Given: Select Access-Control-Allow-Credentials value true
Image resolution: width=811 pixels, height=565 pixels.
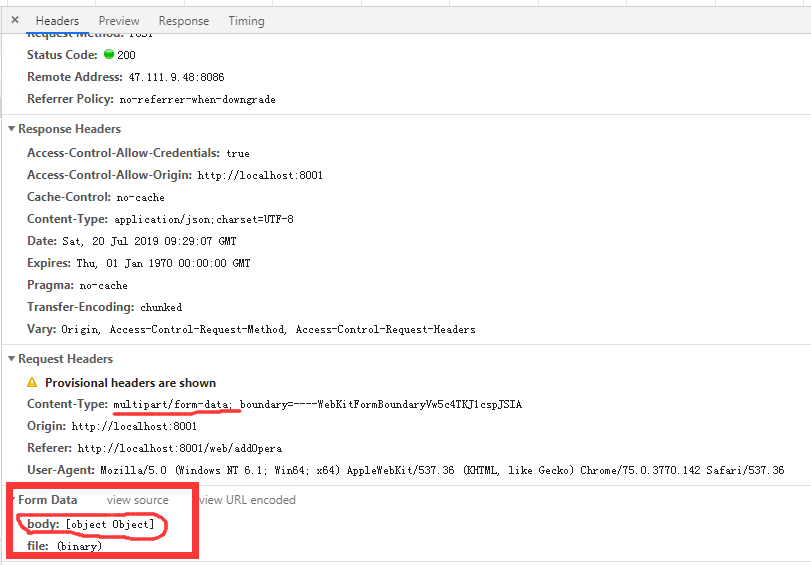Looking at the screenshot, I should coord(238,154).
